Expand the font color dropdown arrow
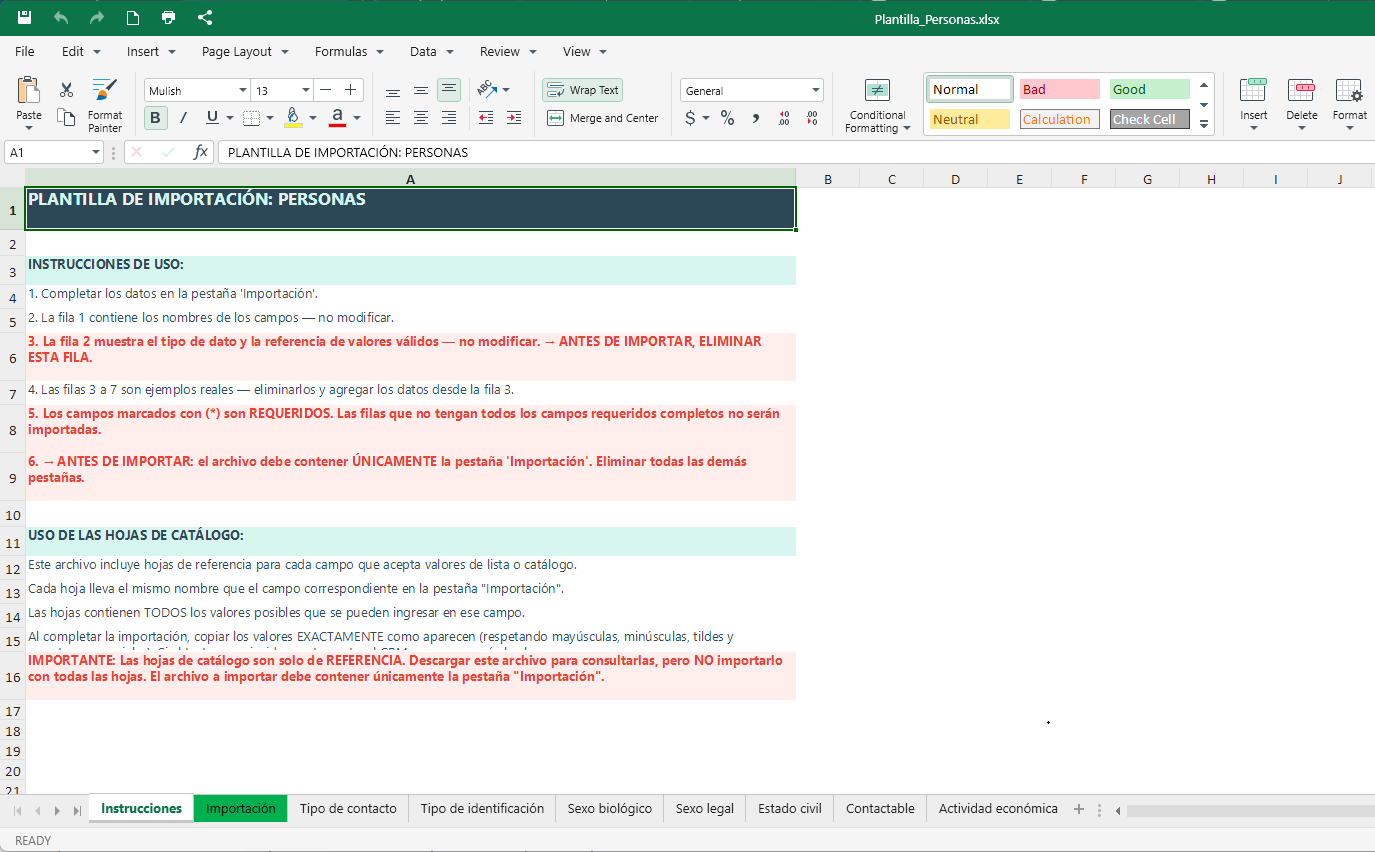 (357, 118)
